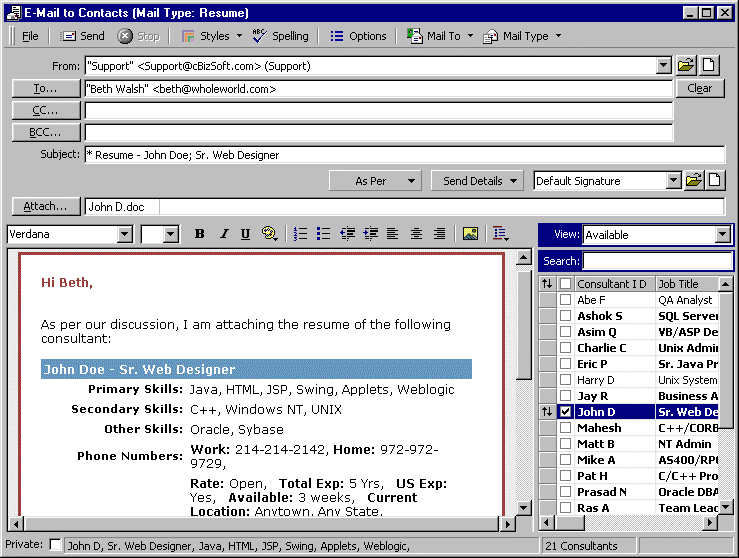
Task: Open the font size dropdown
Action: [171, 234]
